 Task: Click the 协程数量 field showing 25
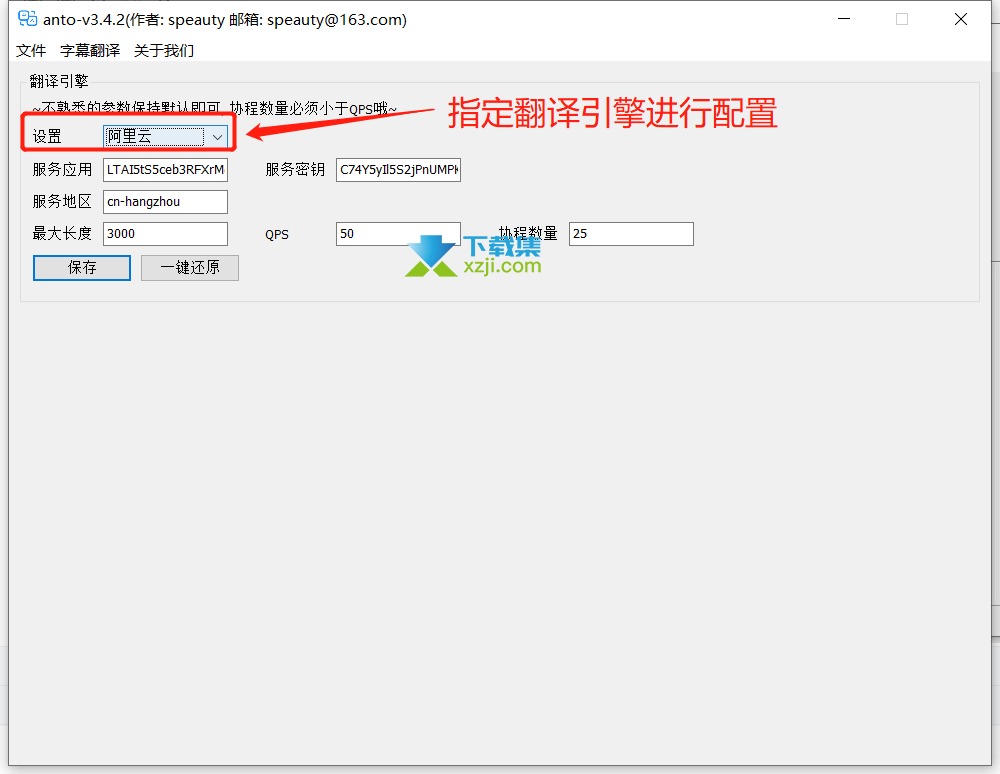tap(631, 234)
